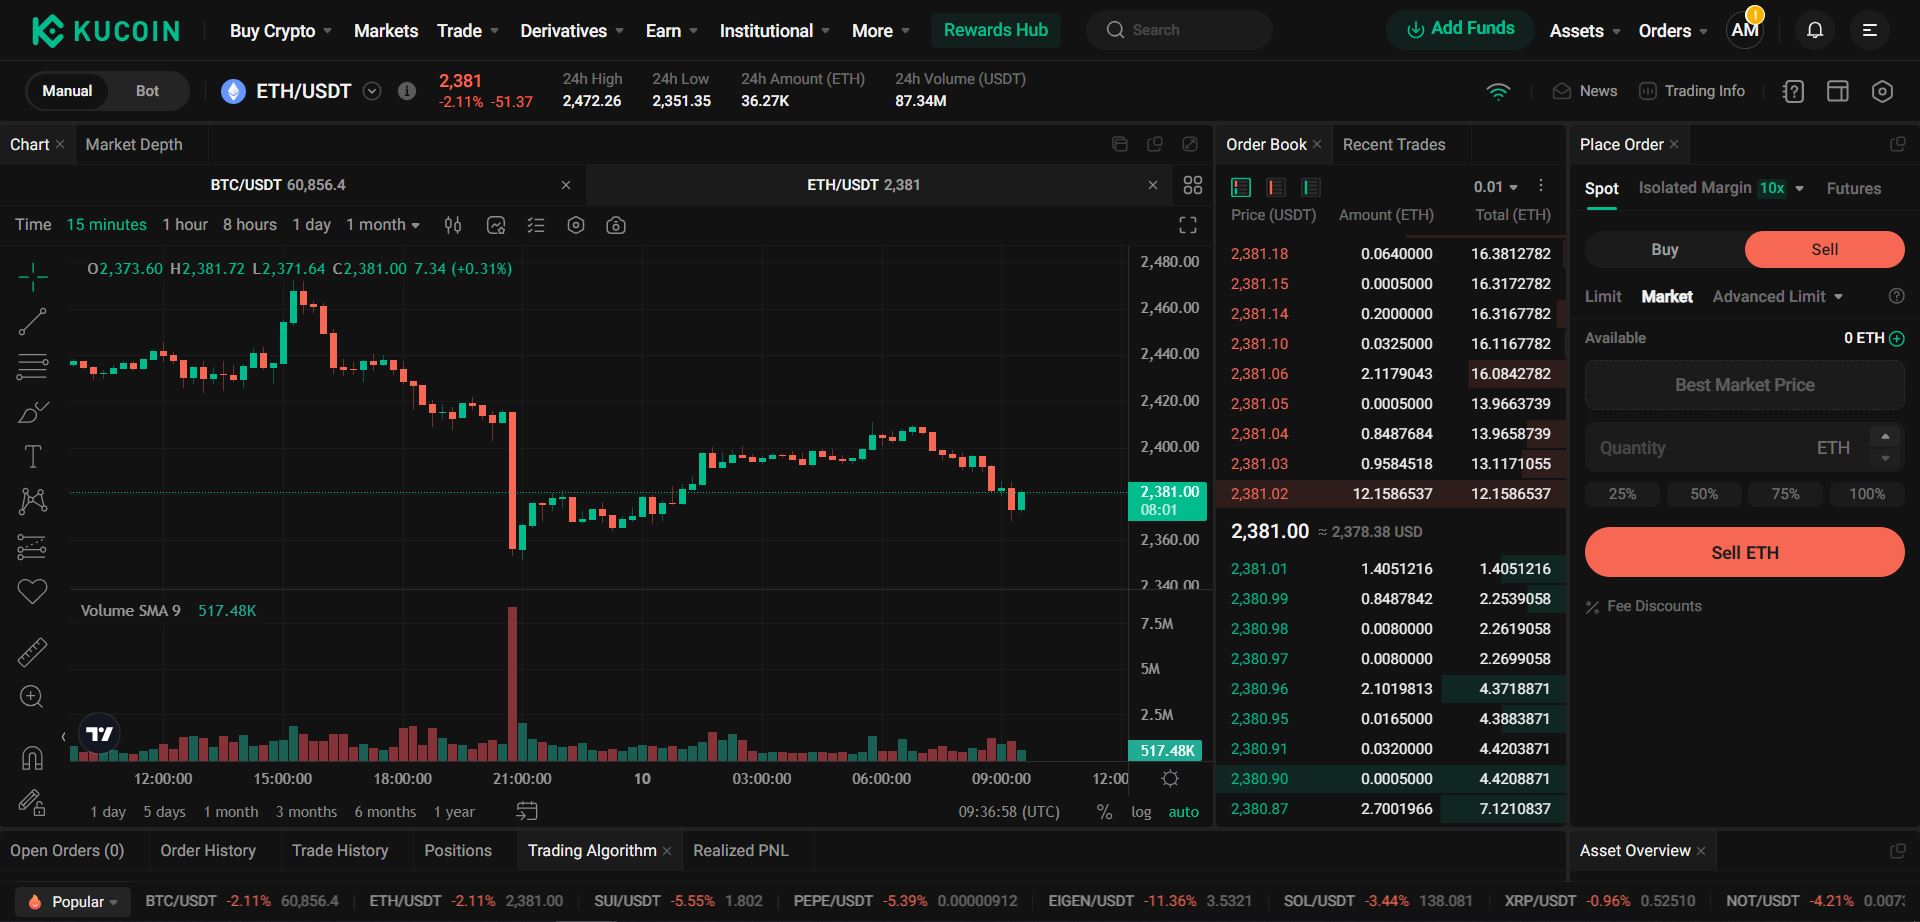Open the chart settings hexagon icon
The height and width of the screenshot is (922, 1920).
point(576,225)
